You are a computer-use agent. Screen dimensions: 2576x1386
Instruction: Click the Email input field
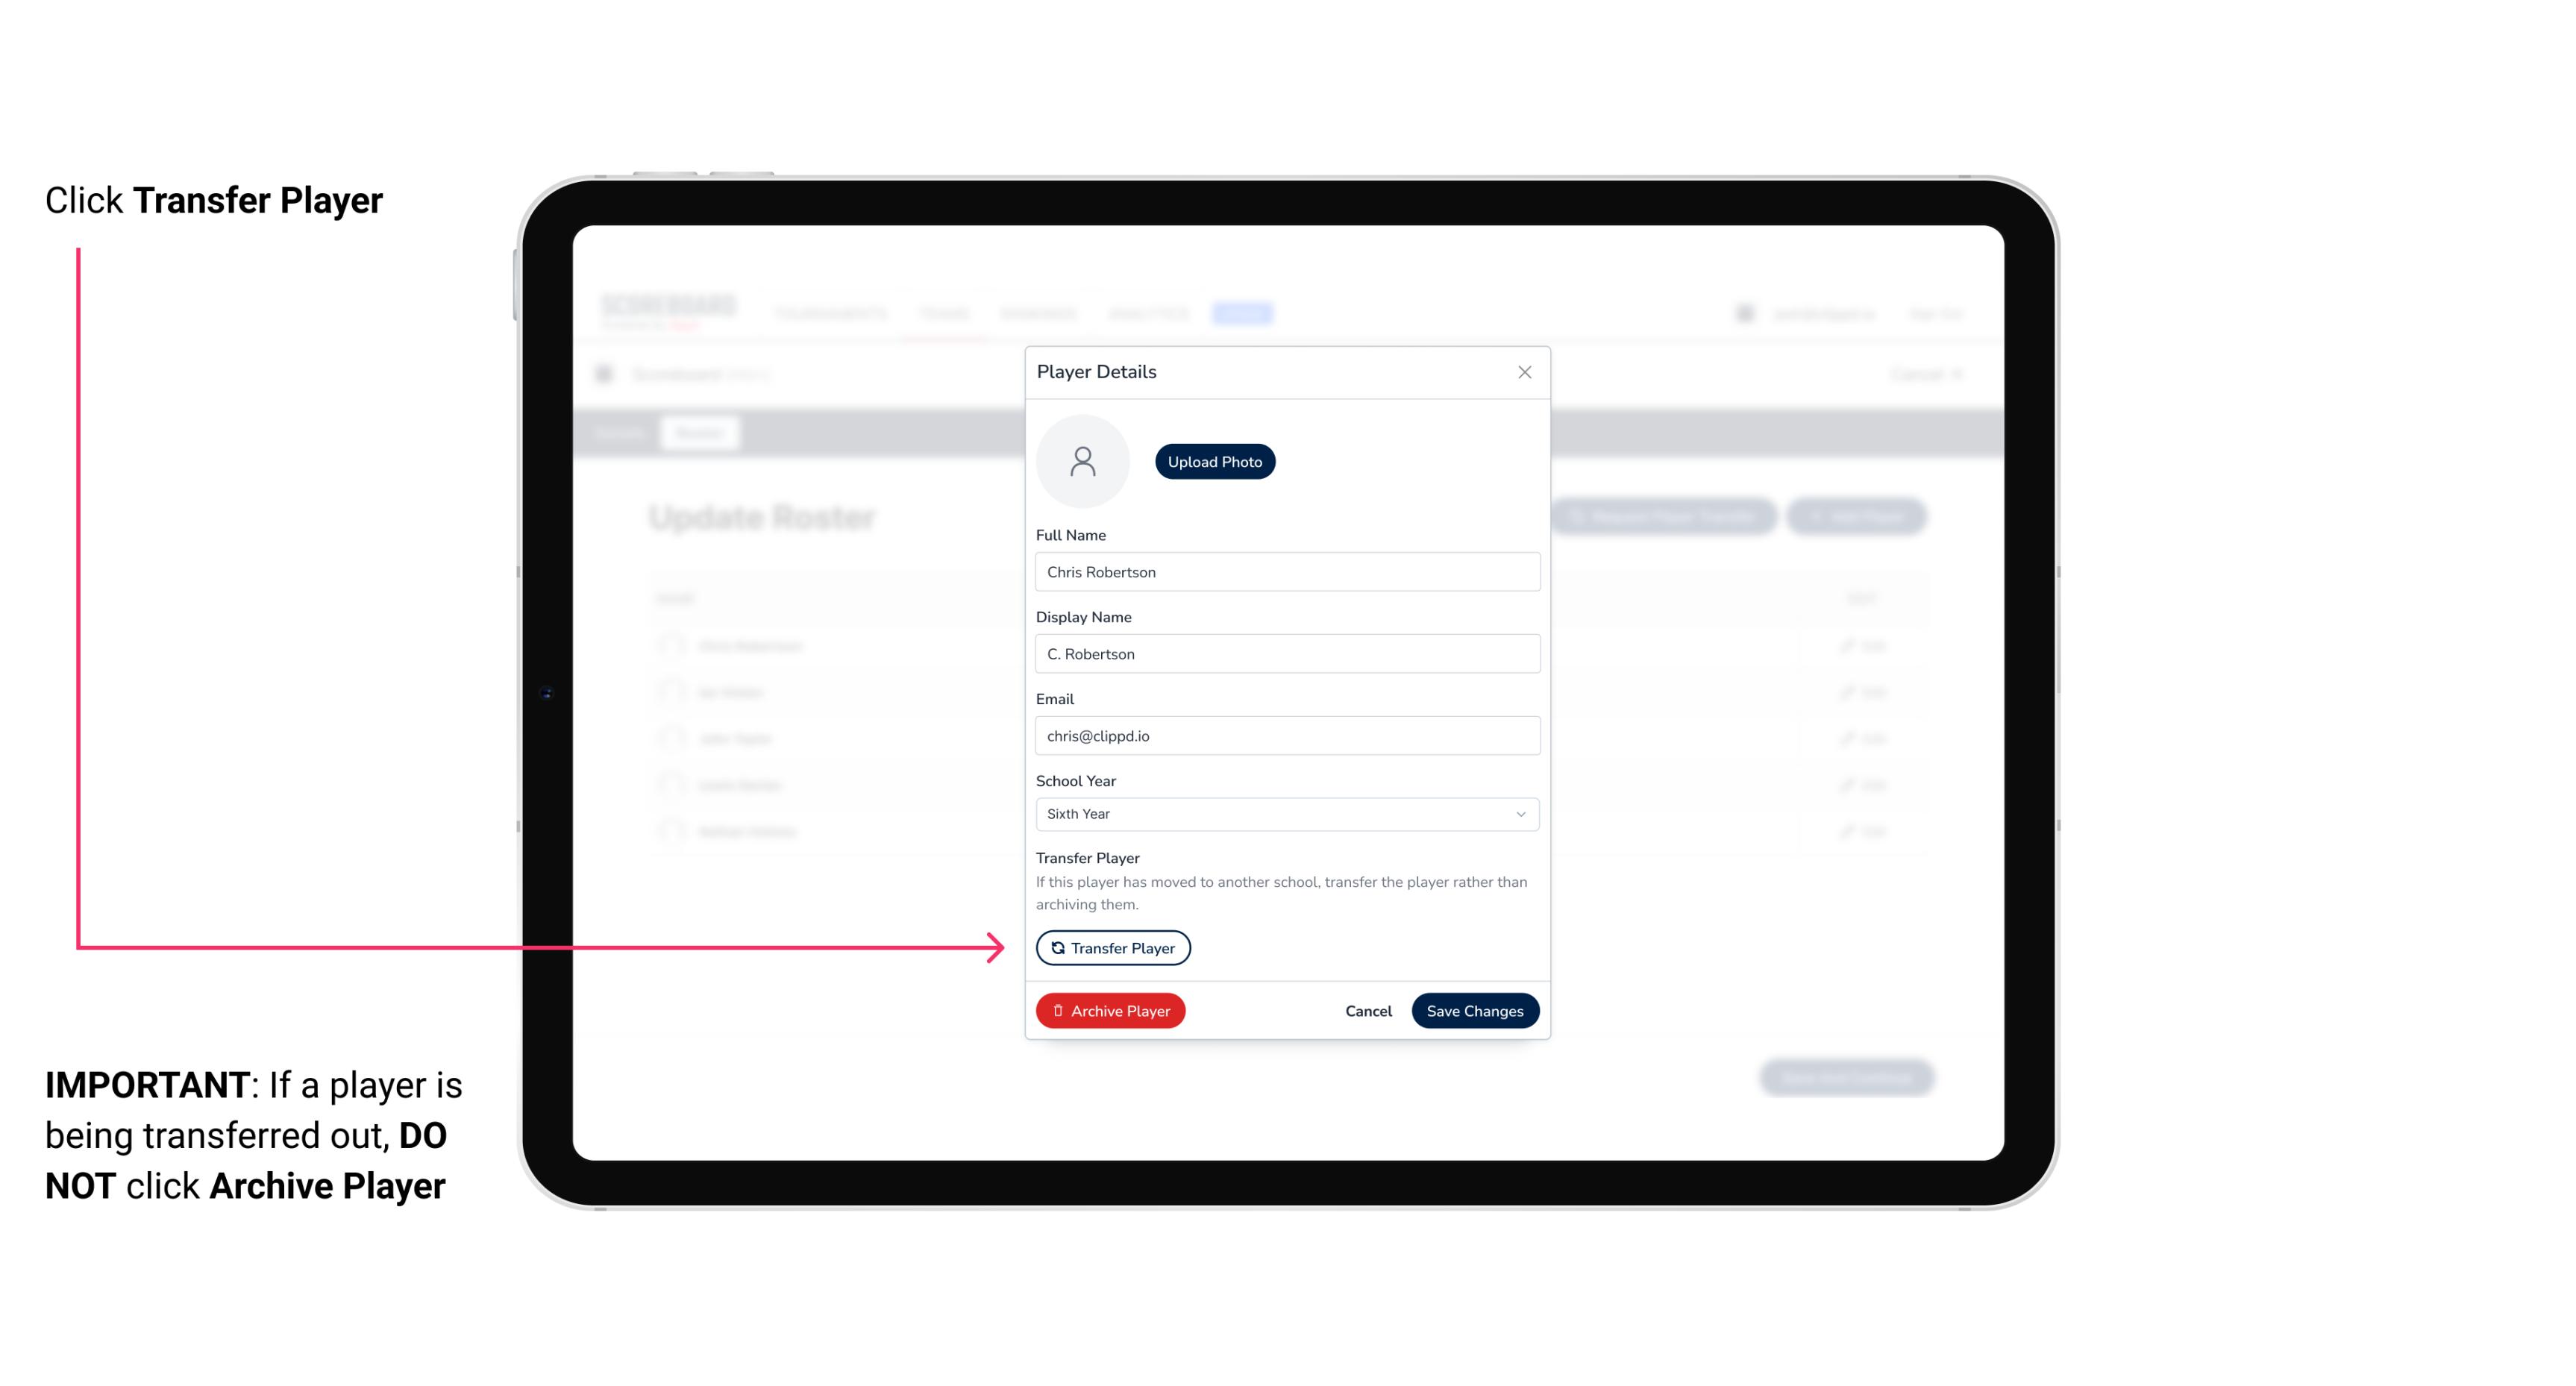[x=1285, y=734]
